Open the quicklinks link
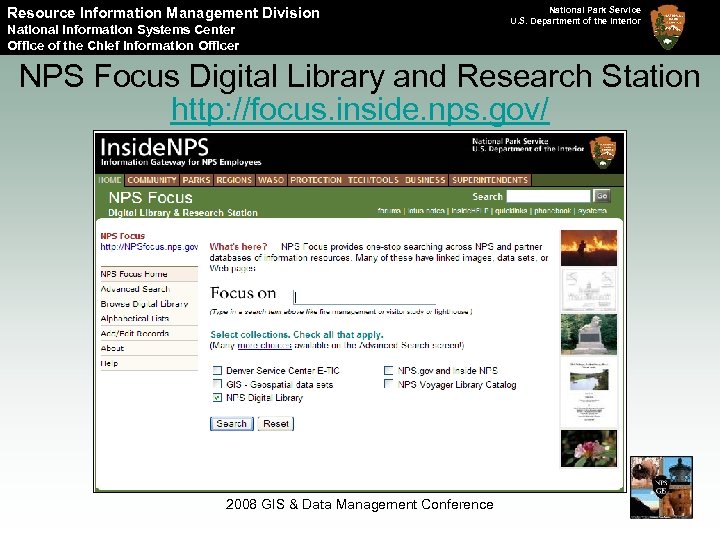The image size is (720, 540). 511,211
